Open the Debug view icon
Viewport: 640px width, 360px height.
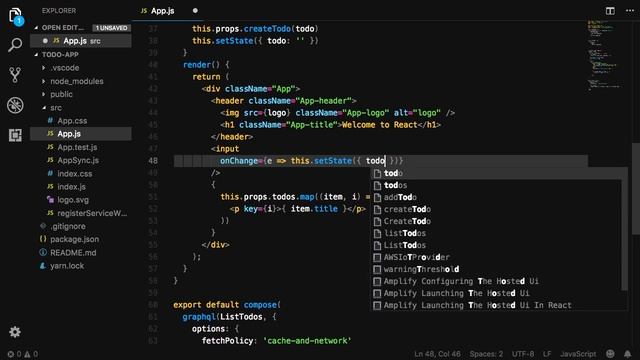(15, 105)
